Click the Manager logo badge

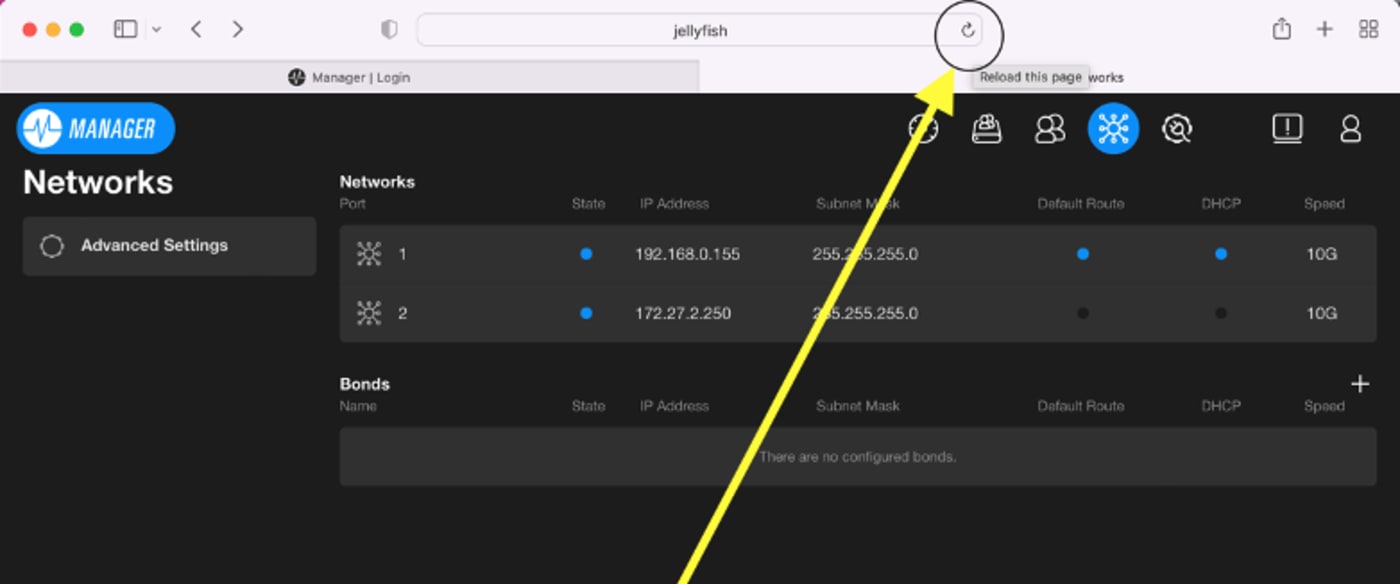click(x=96, y=128)
